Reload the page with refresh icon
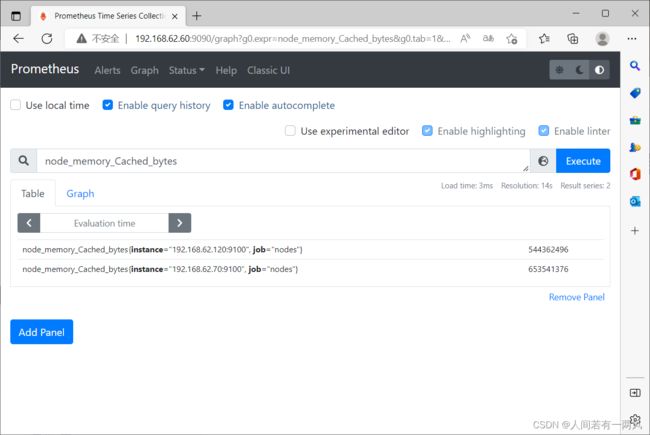 pos(47,39)
